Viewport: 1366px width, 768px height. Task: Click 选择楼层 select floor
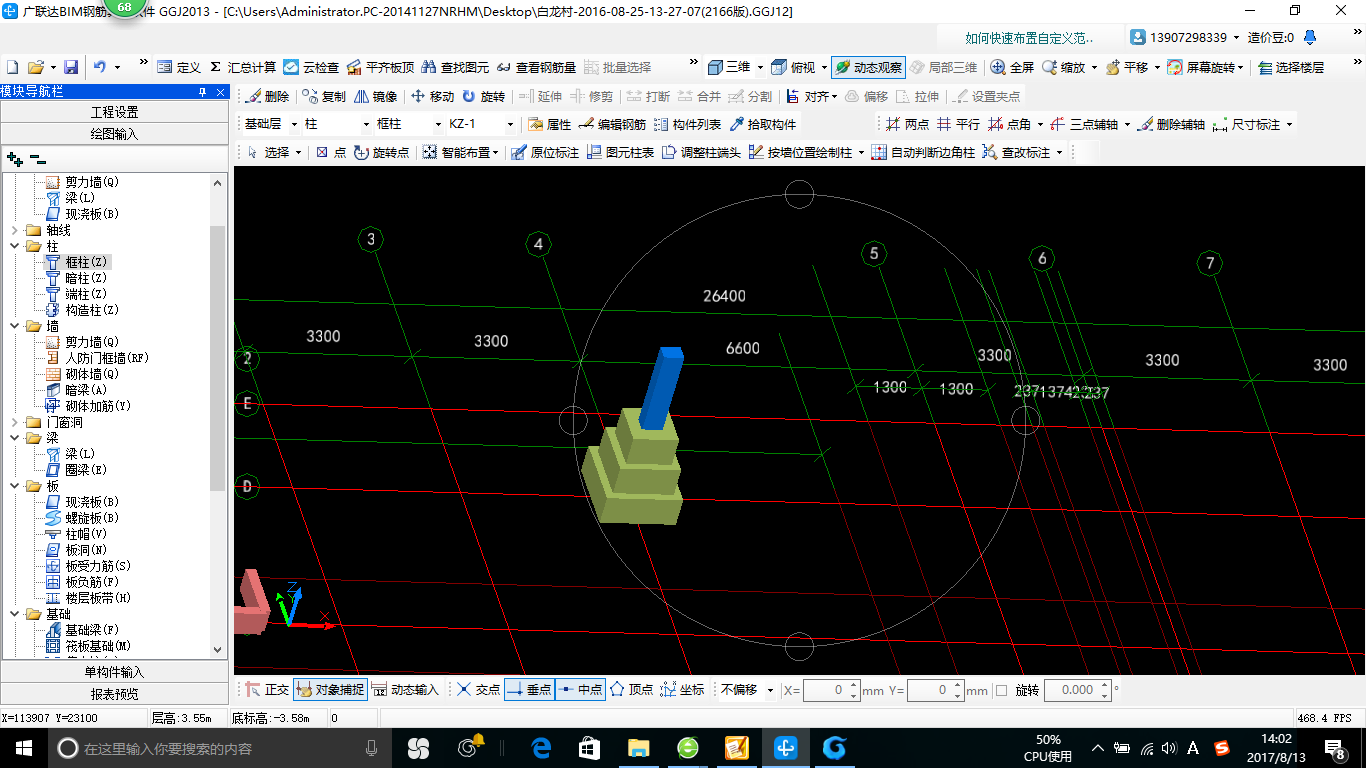pos(1291,67)
